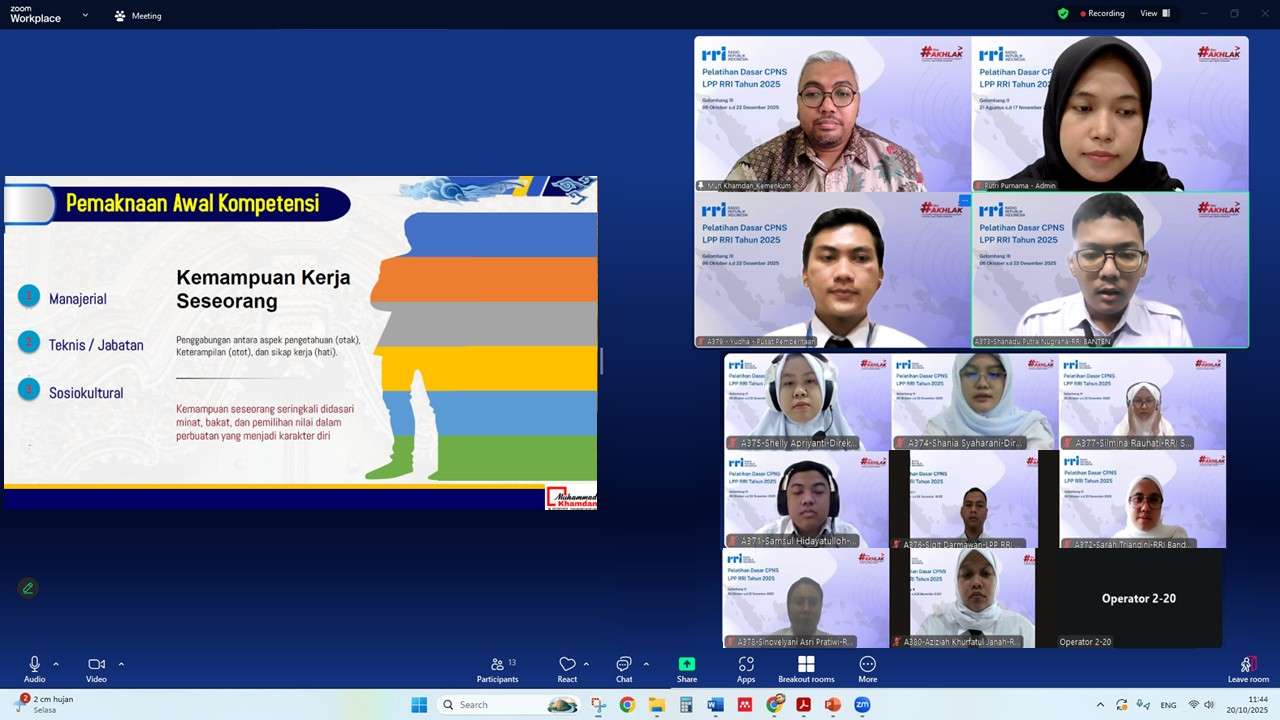The width and height of the screenshot is (1280, 720).
Task: Switch to the Meeting tab
Action: point(138,16)
